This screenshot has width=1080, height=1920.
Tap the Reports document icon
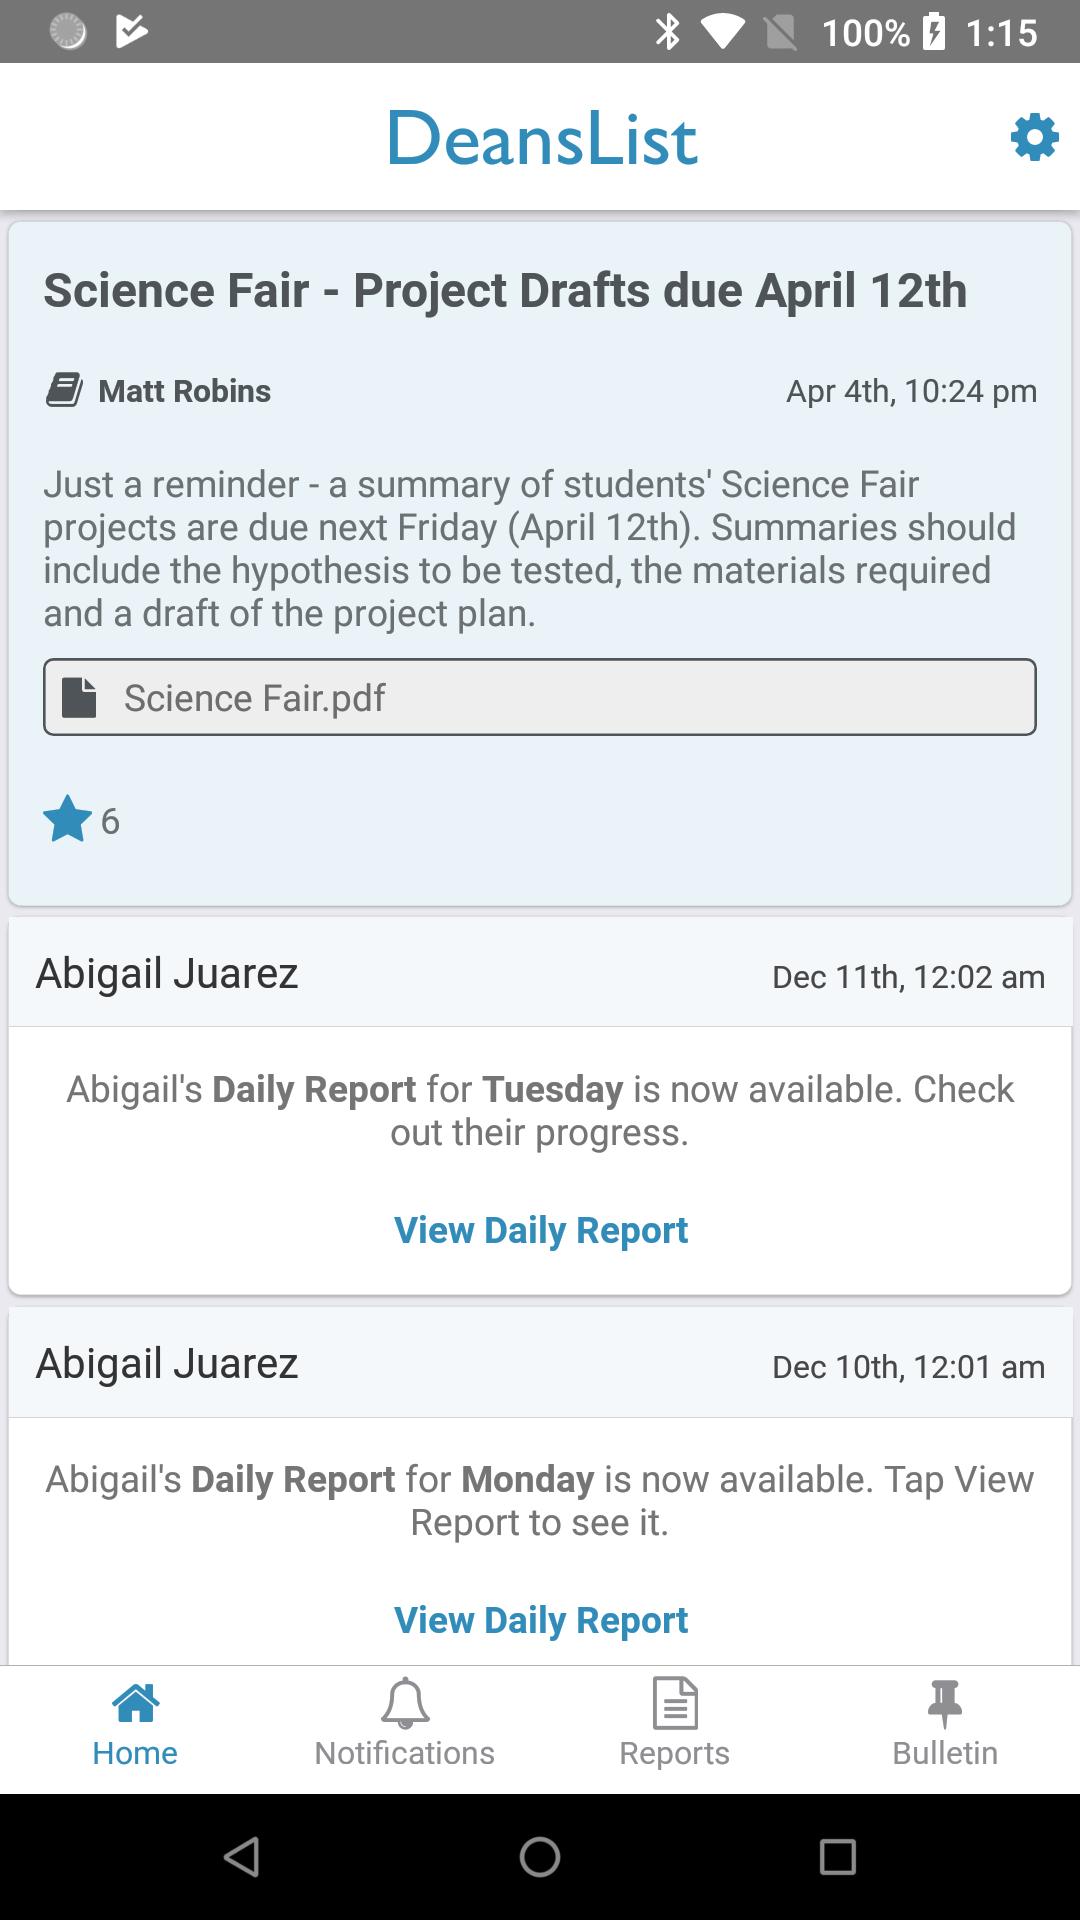point(675,1703)
